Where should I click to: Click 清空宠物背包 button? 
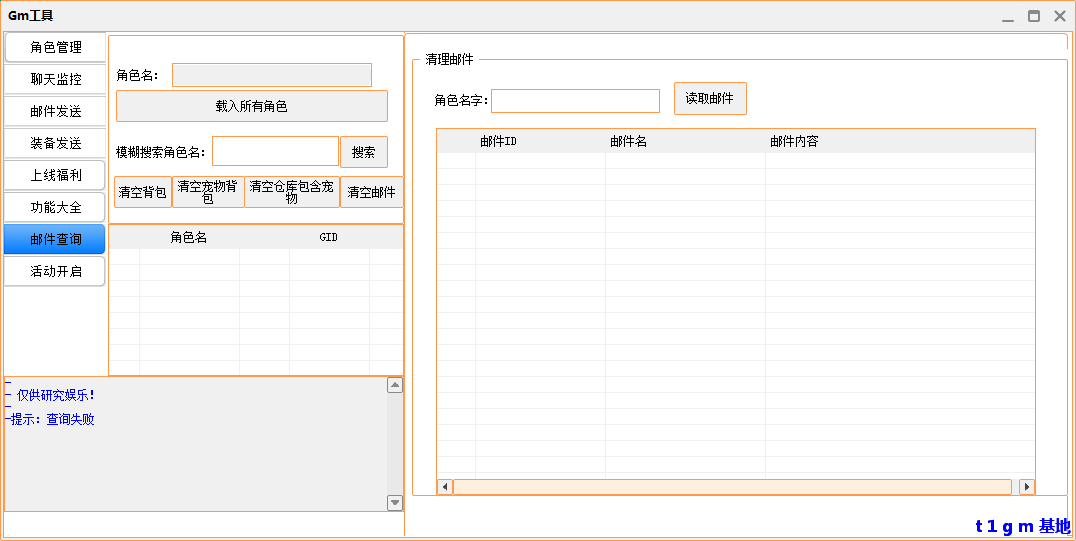(208, 192)
